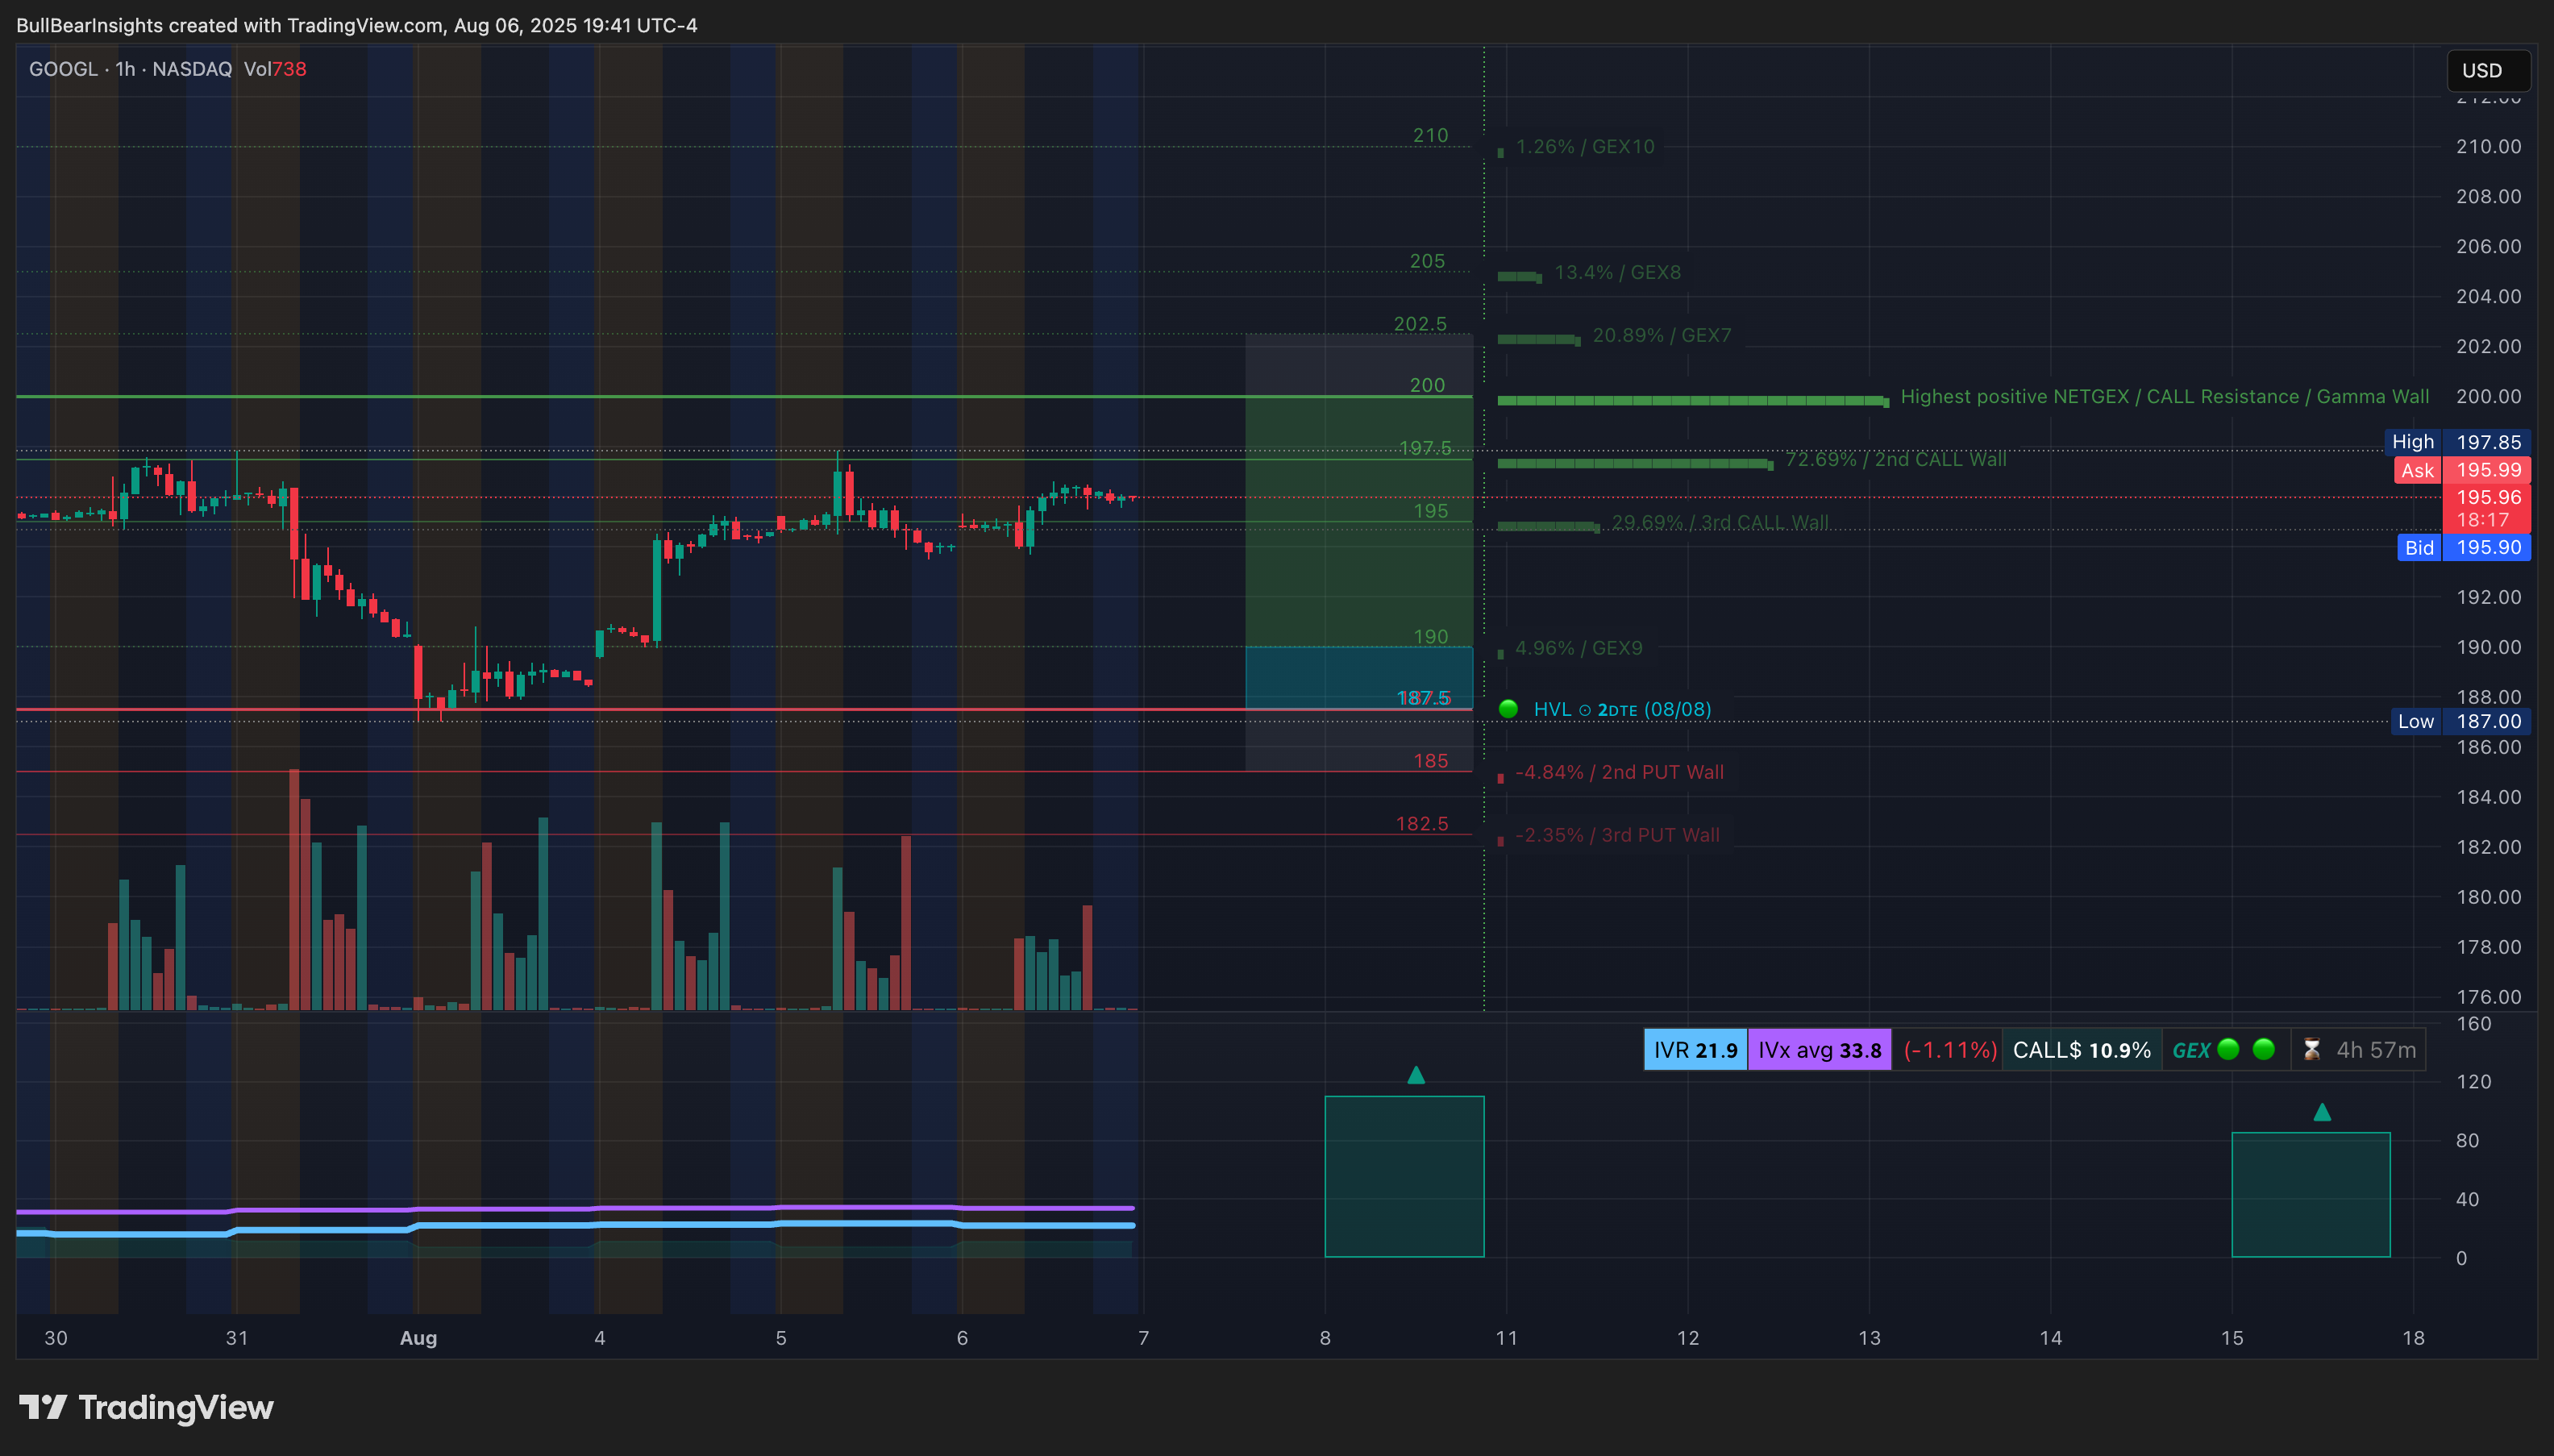Click the Low 187.00 price label

[2460, 721]
